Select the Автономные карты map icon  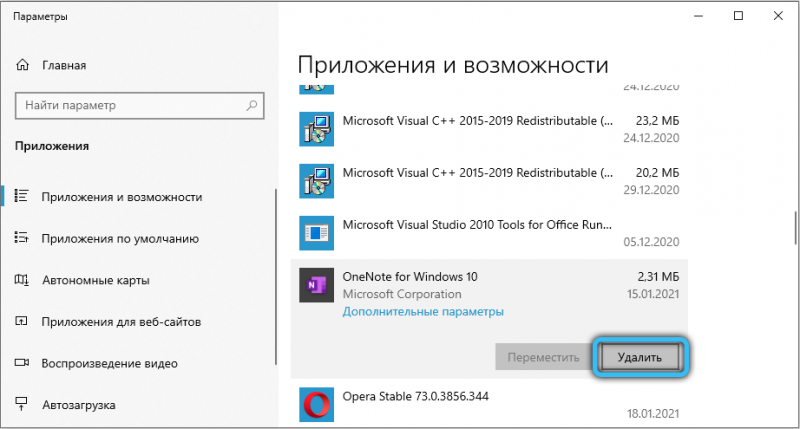(21, 280)
